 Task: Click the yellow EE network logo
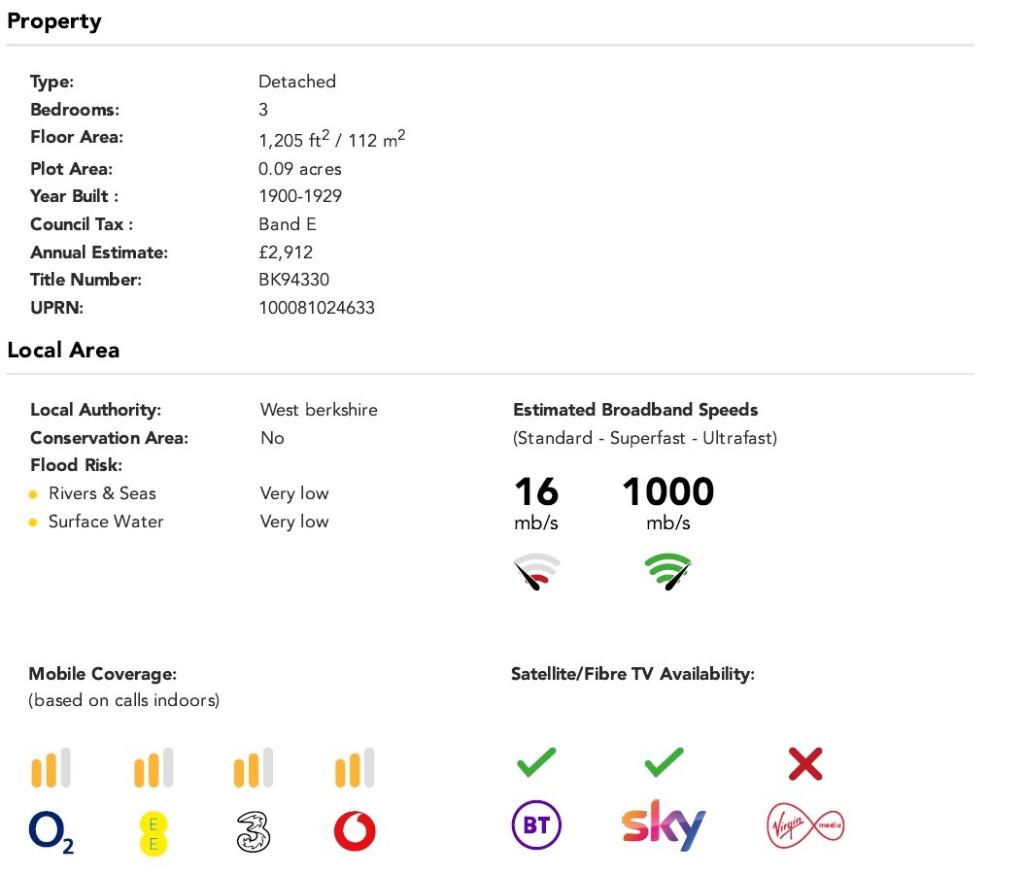(x=153, y=833)
